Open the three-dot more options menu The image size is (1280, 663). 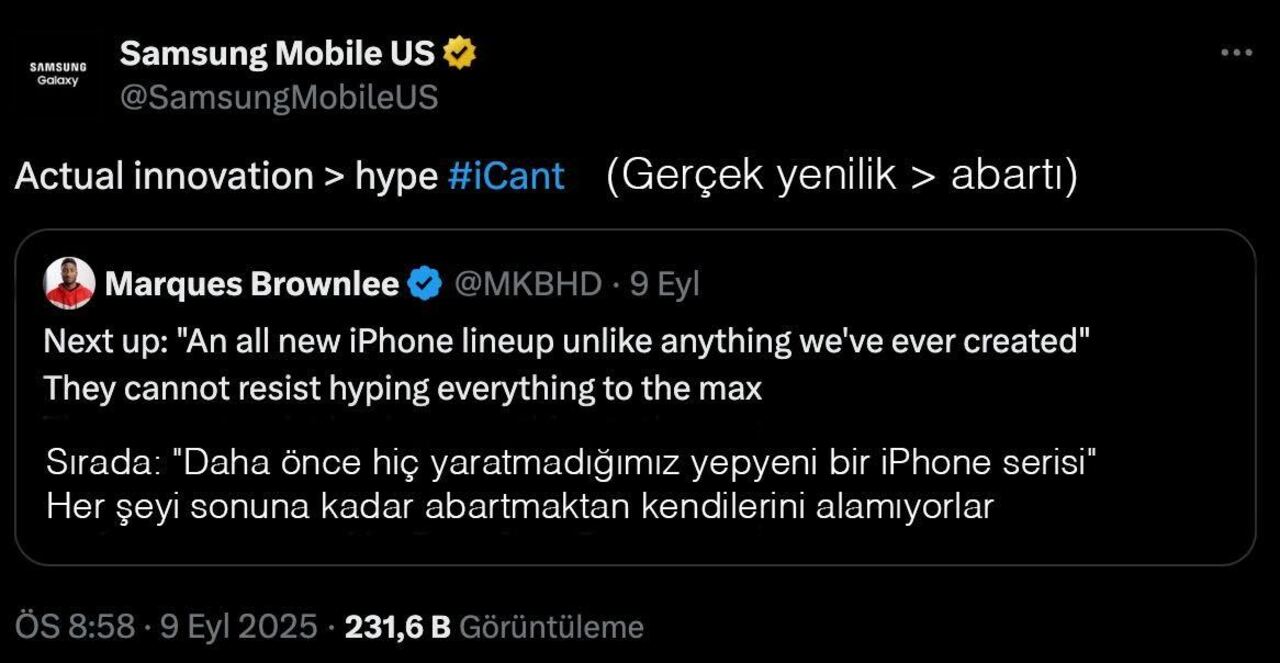[x=1237, y=52]
